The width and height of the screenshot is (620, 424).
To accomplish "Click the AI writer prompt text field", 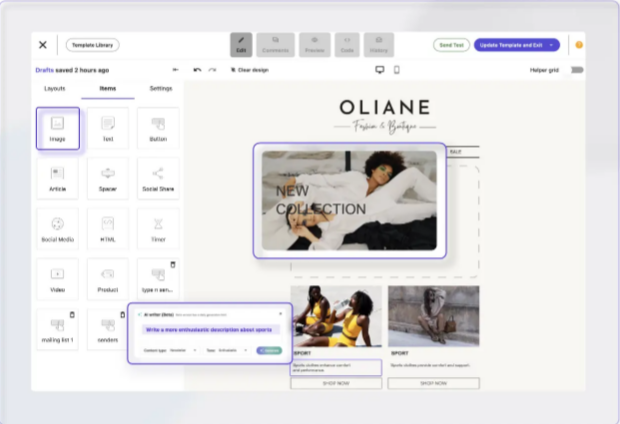I will (208, 329).
